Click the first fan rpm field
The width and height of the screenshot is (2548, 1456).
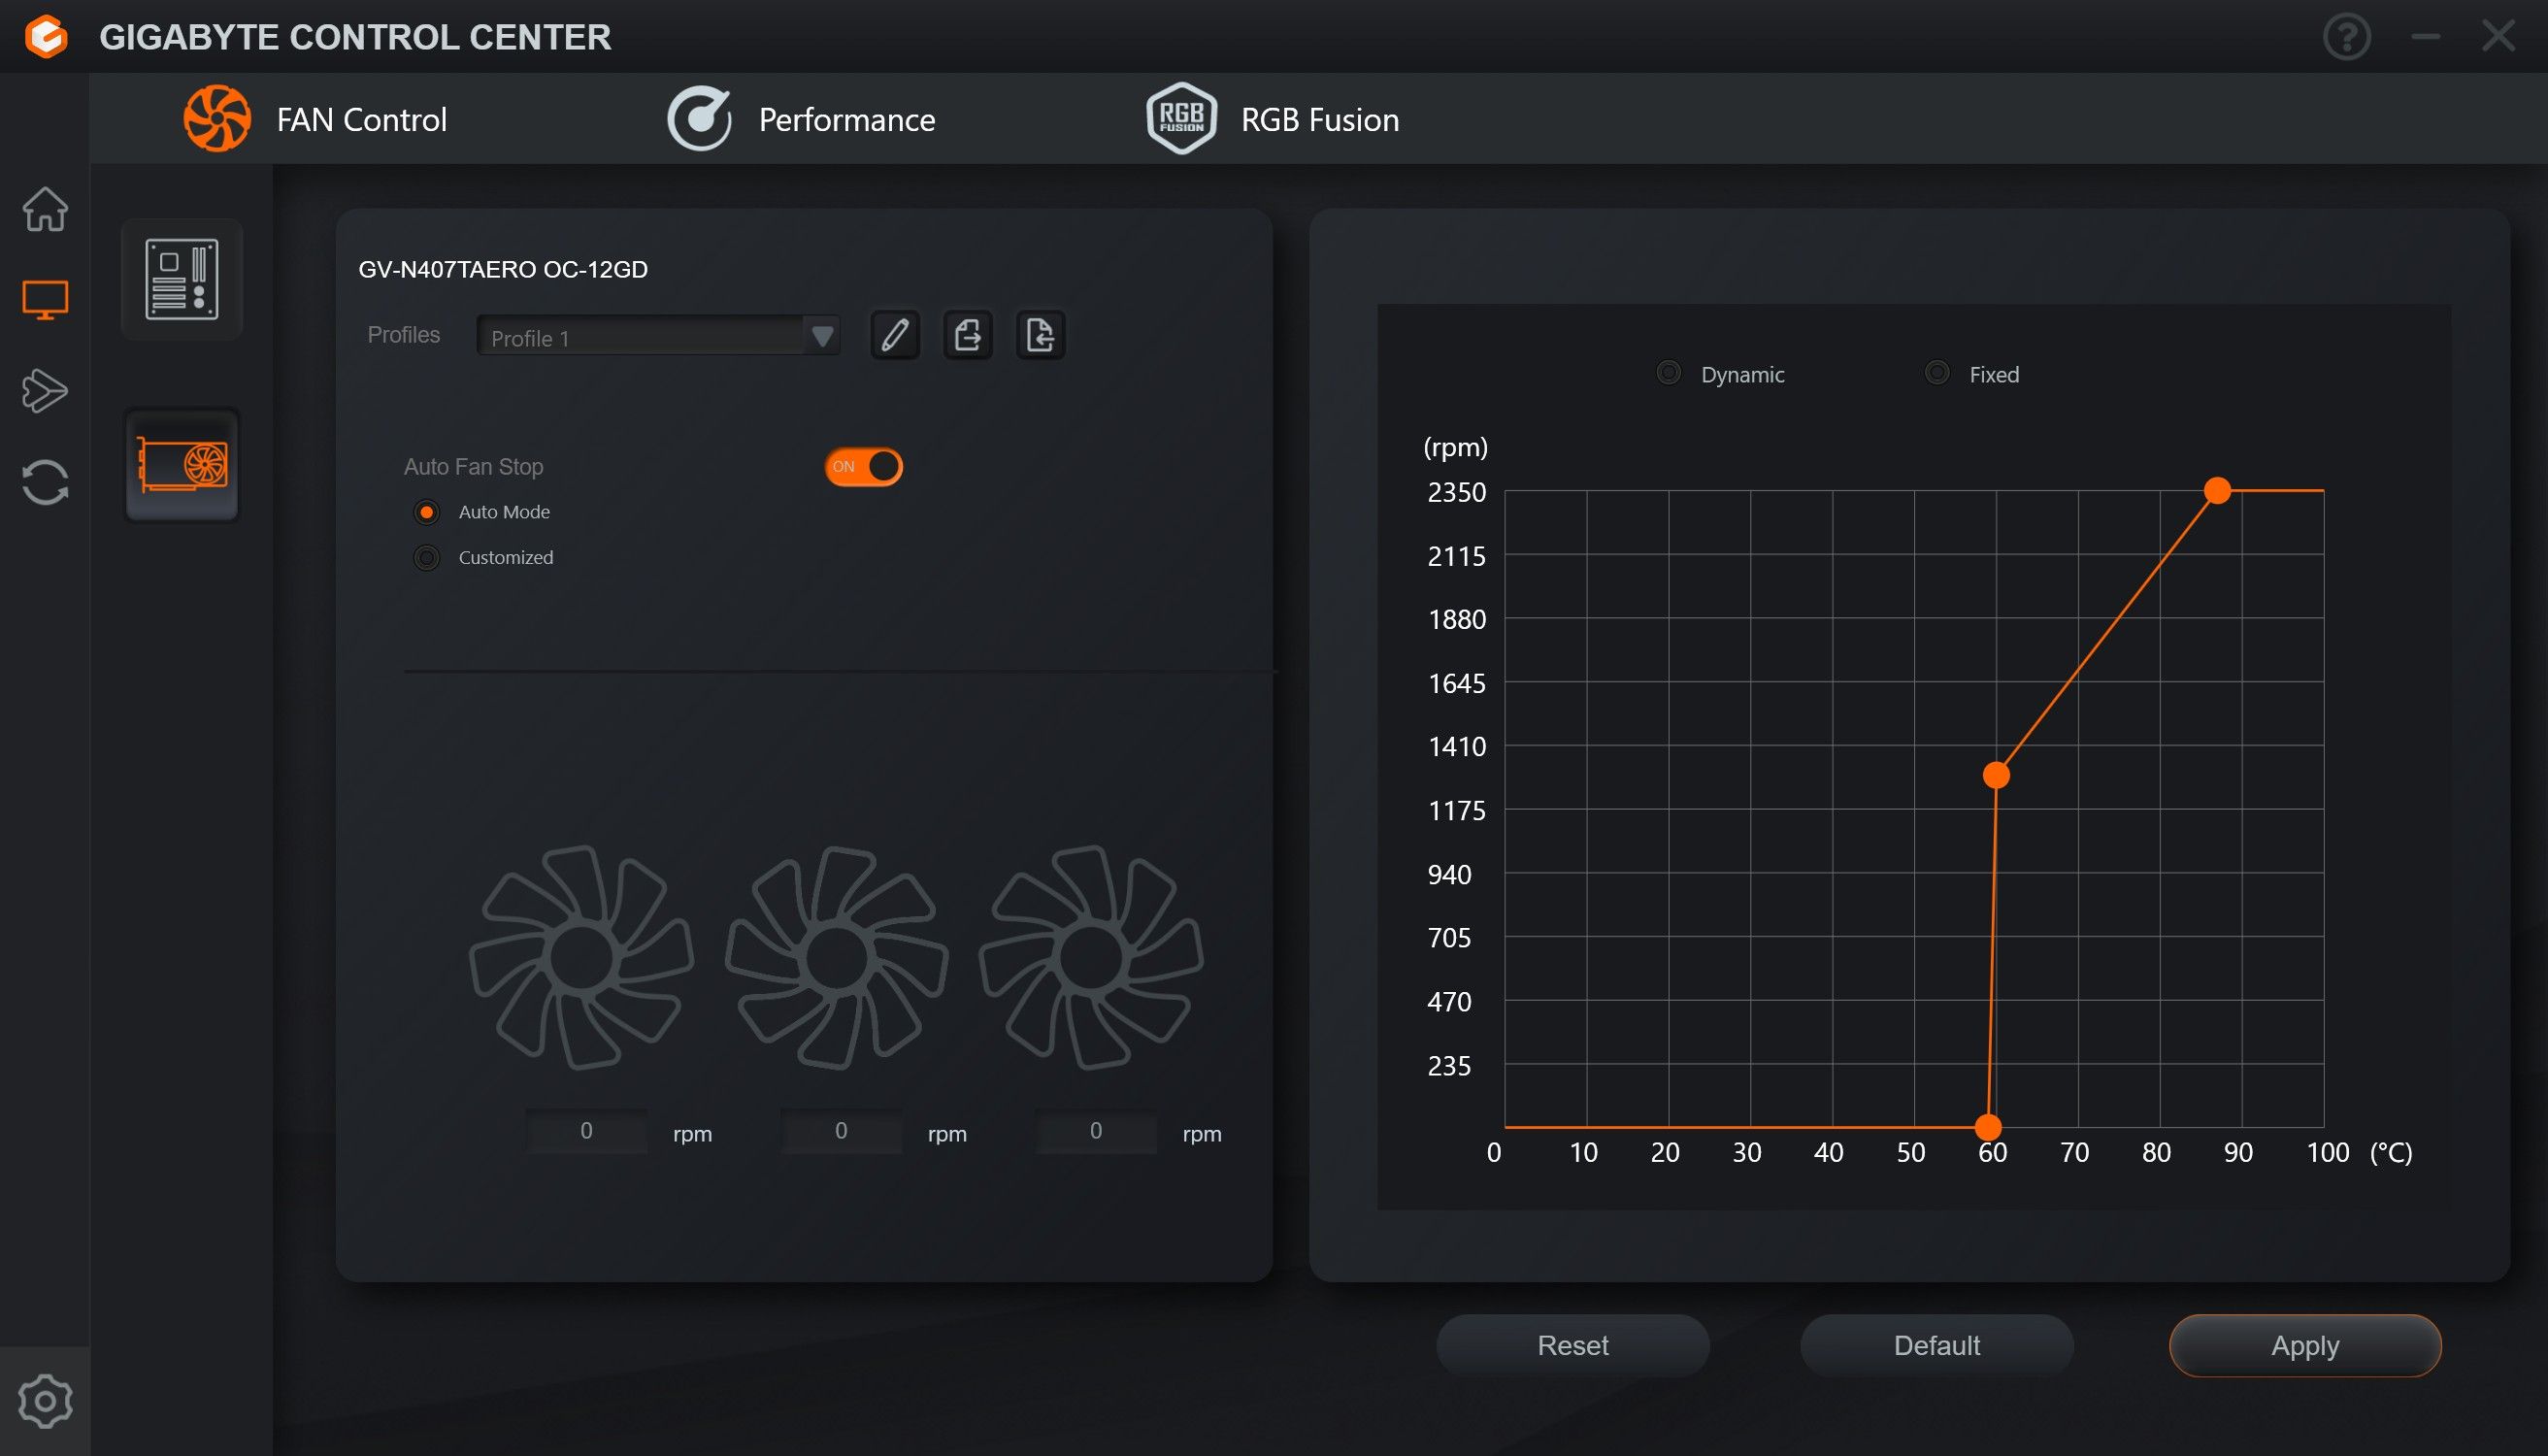[x=587, y=1131]
